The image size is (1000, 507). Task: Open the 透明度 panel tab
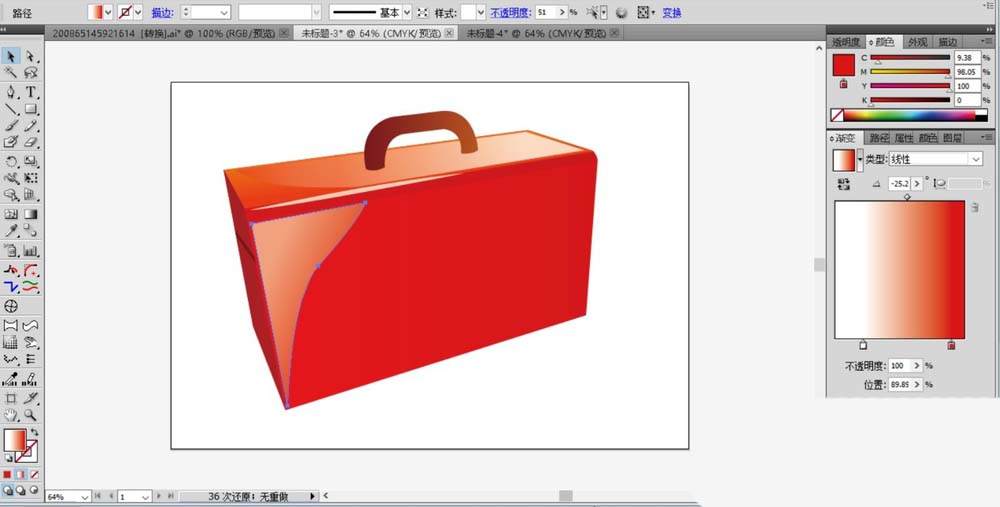846,42
